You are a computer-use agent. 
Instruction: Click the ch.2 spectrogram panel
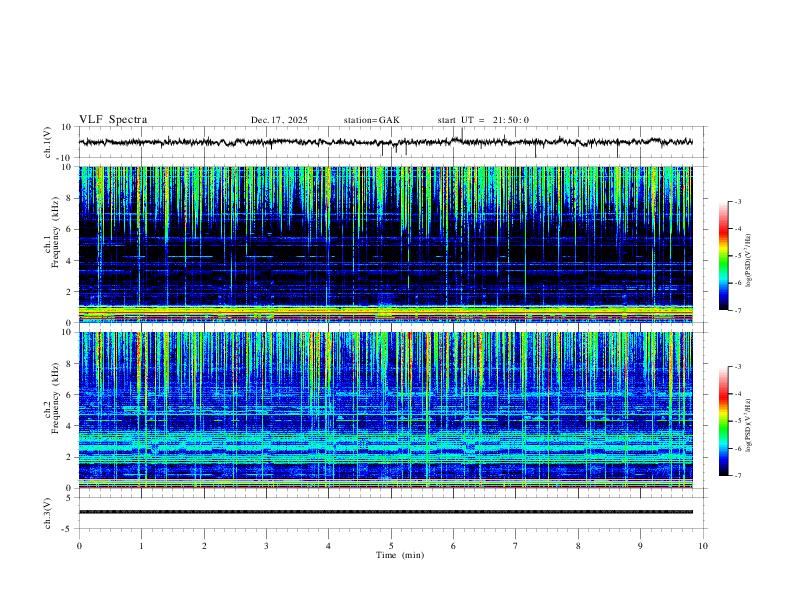(x=386, y=410)
